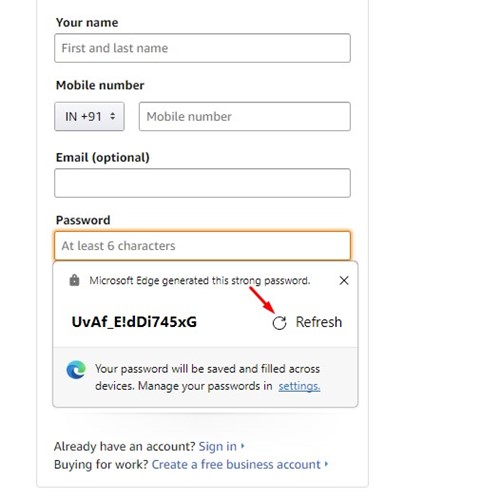
Task: Click the Refresh label to regenerate password
Action: coord(319,322)
